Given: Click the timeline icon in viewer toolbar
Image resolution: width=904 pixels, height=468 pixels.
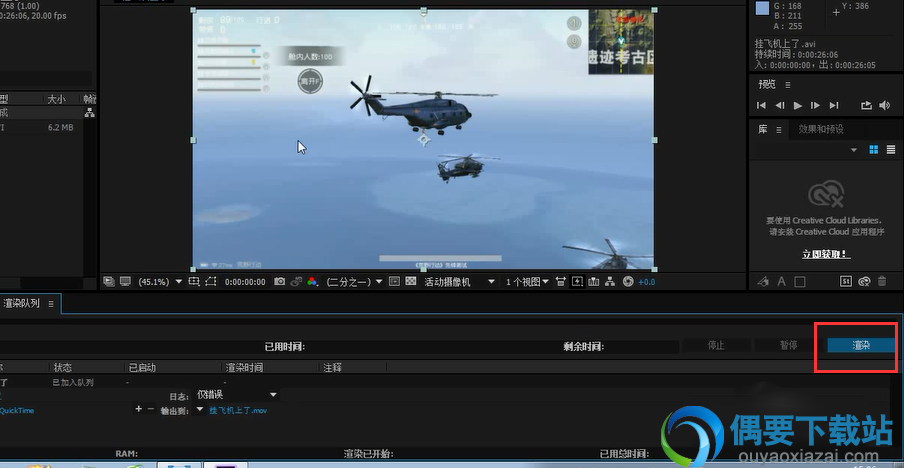Looking at the screenshot, I should coord(594,282).
